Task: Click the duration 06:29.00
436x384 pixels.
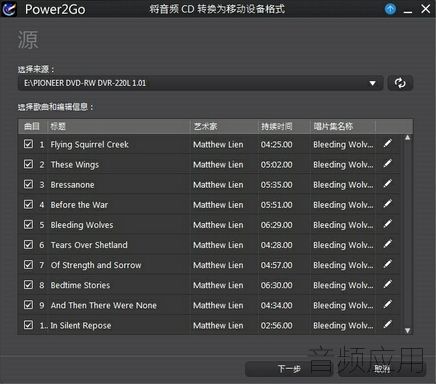Action: click(x=276, y=225)
